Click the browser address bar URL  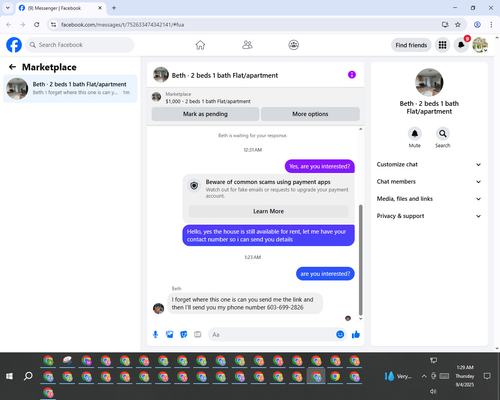(122, 25)
